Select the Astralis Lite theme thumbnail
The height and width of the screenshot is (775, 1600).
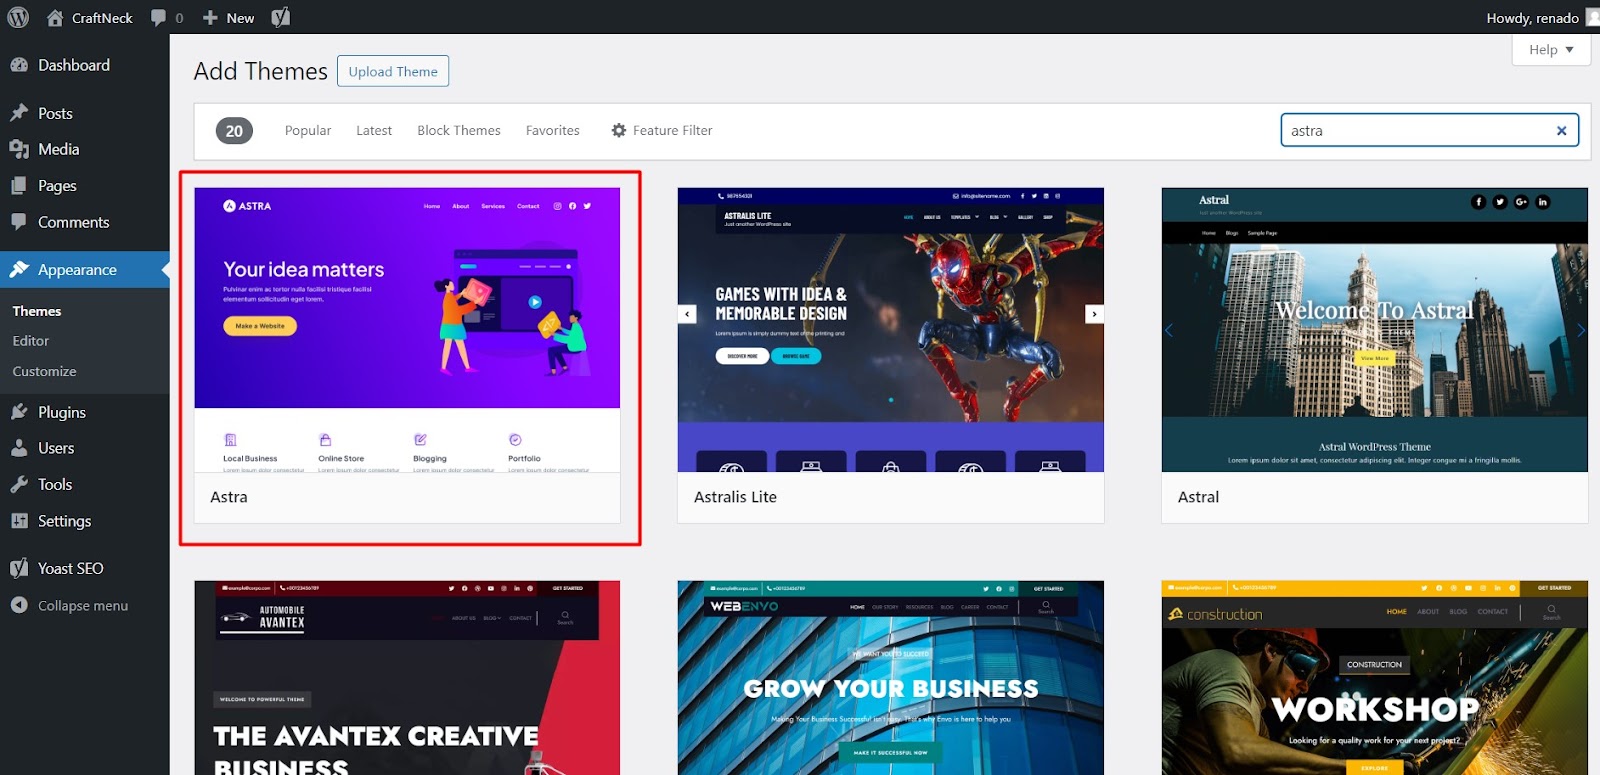891,330
